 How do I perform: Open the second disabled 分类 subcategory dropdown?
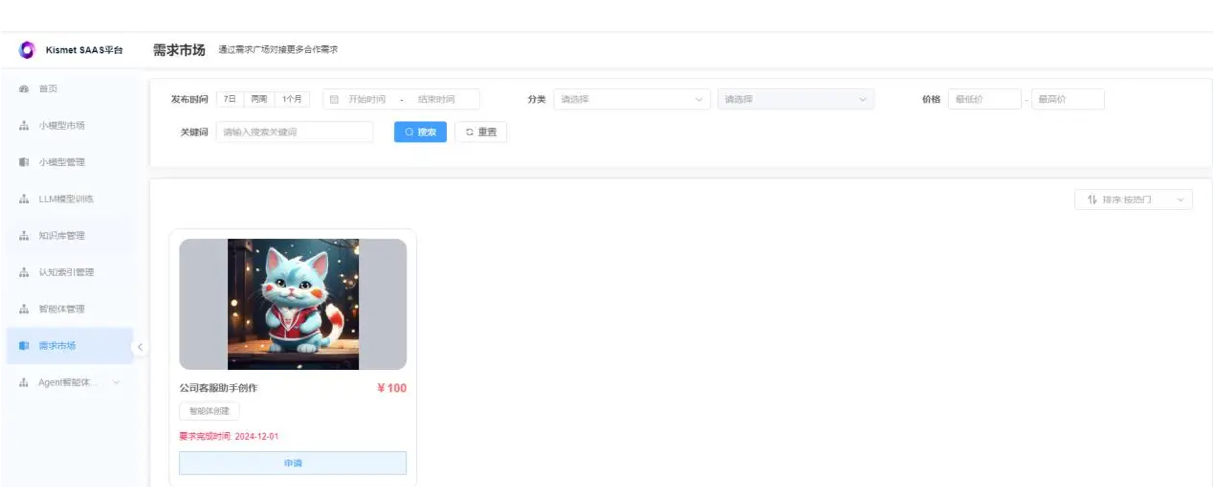coord(796,99)
